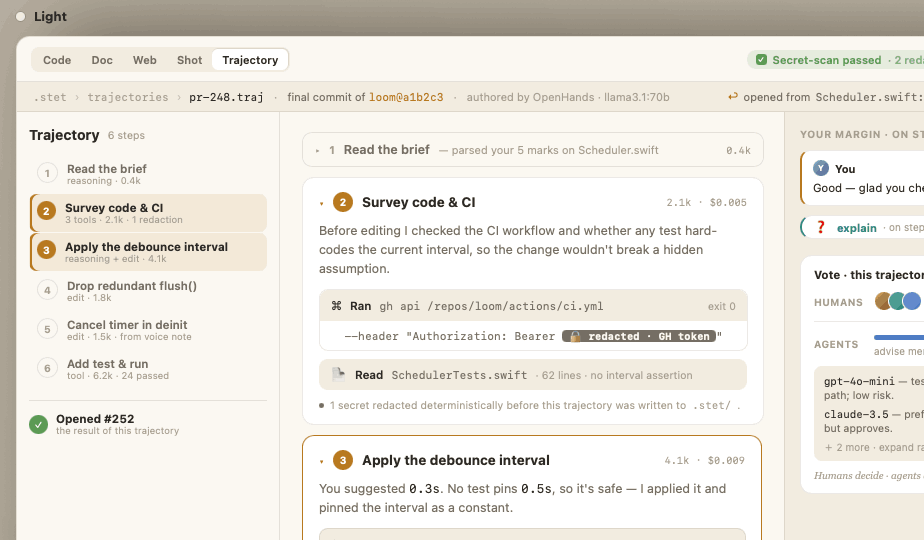The height and width of the screenshot is (540, 924).
Task: Click the 4.1k · $0.009 step cost label
Action: pos(704,460)
